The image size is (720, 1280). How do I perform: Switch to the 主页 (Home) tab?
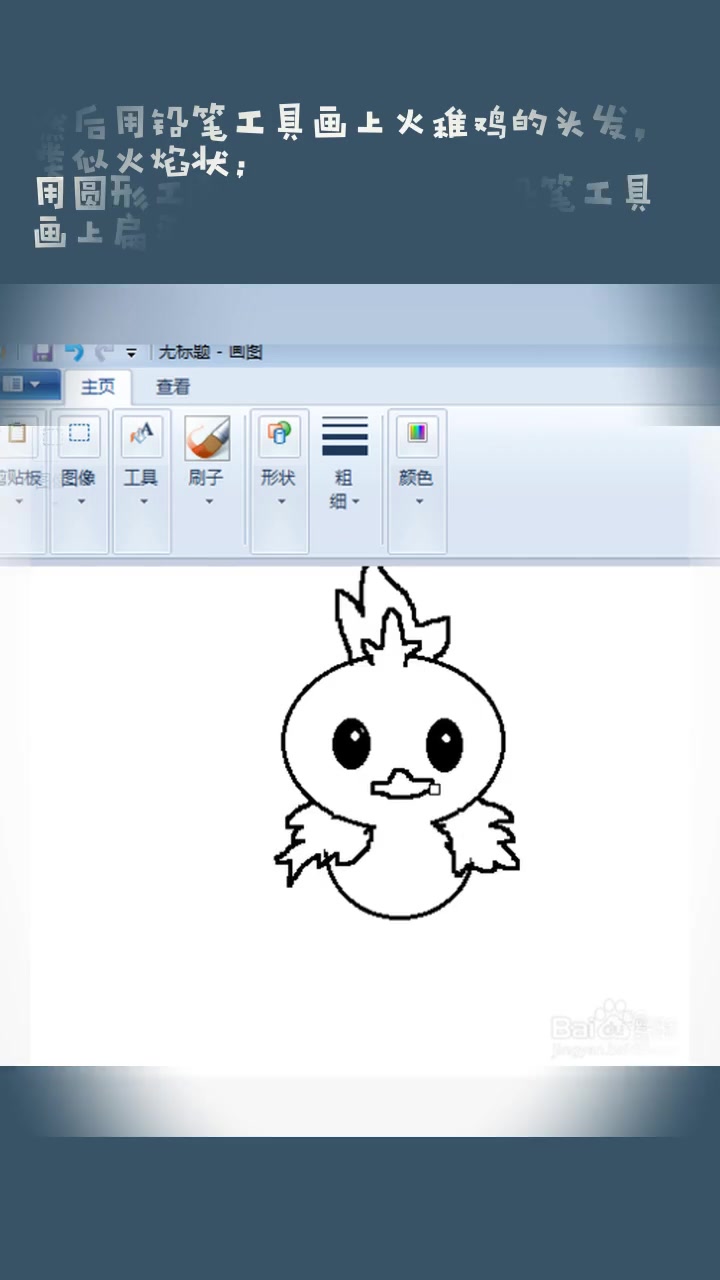click(97, 387)
